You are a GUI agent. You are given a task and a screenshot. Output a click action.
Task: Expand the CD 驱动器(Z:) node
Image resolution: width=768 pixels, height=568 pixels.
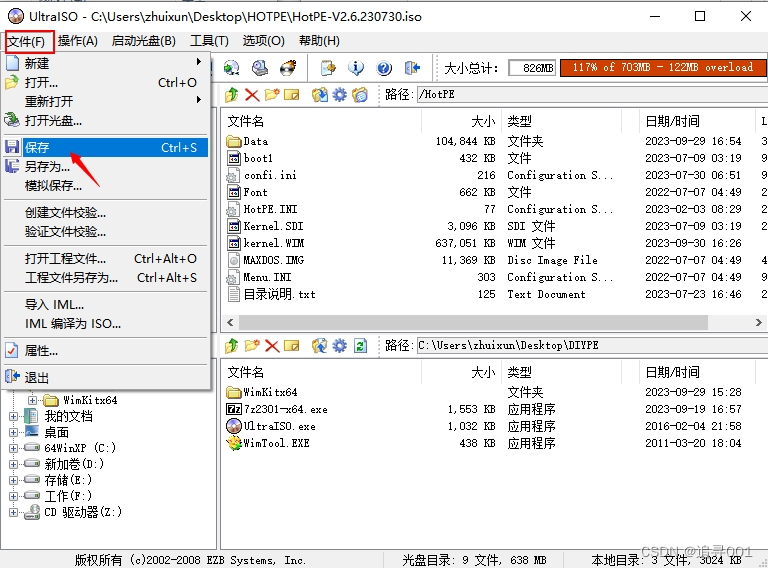(13, 512)
